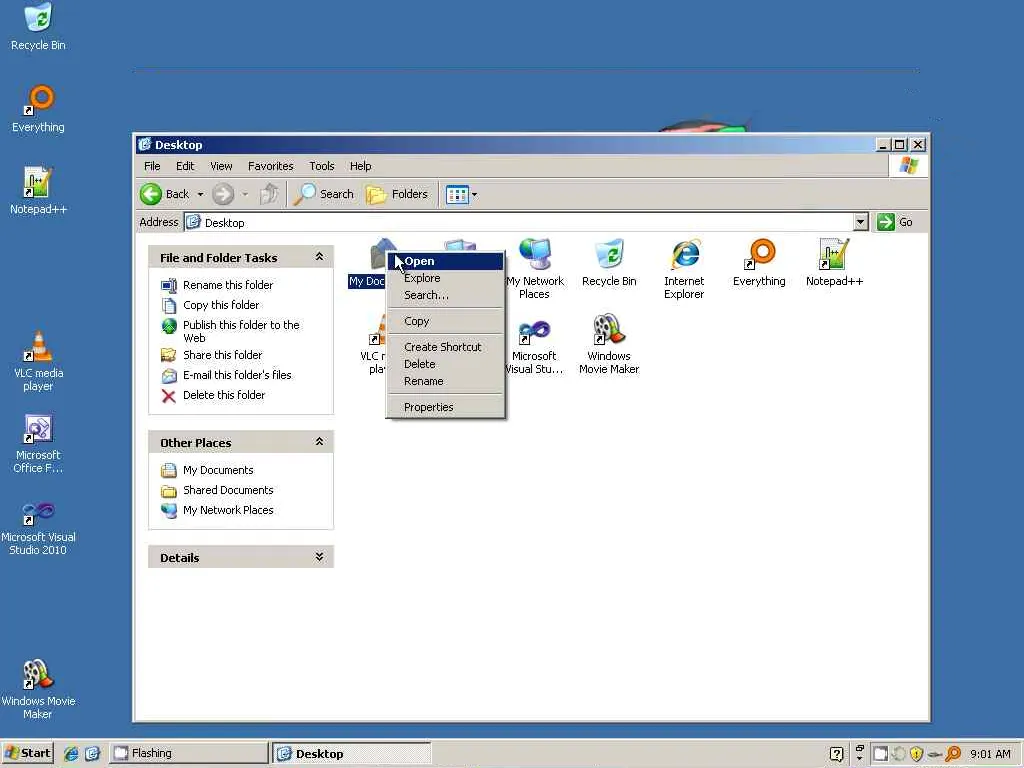Open the Search pane from toolbar
Screen dimensions: 1024x768
point(324,194)
